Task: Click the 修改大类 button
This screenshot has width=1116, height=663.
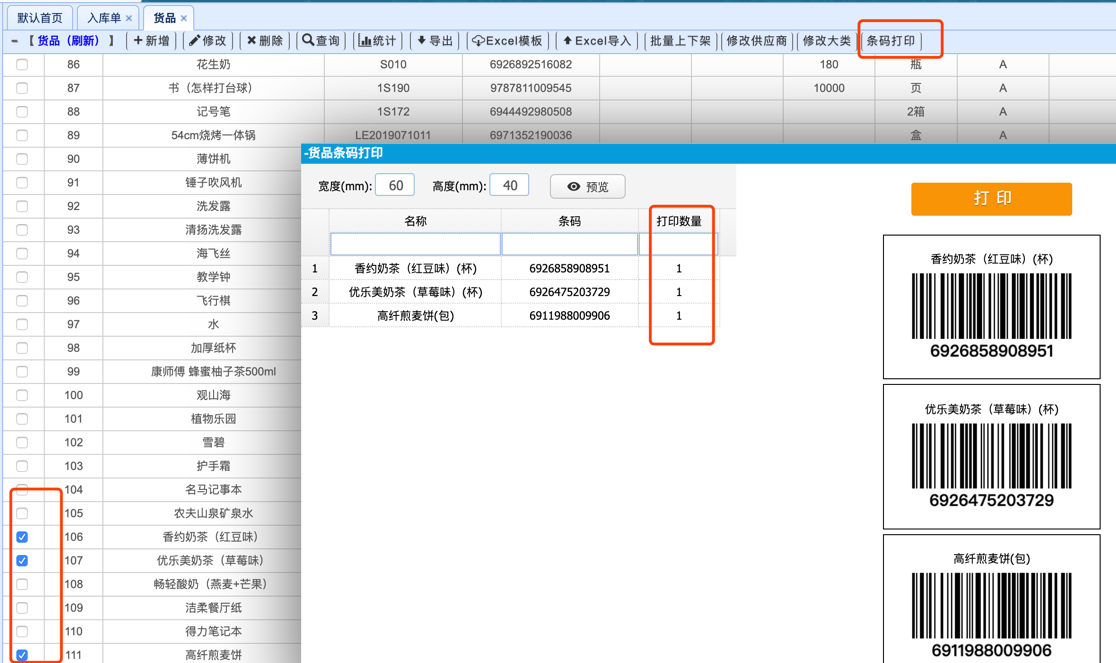Action: point(826,41)
